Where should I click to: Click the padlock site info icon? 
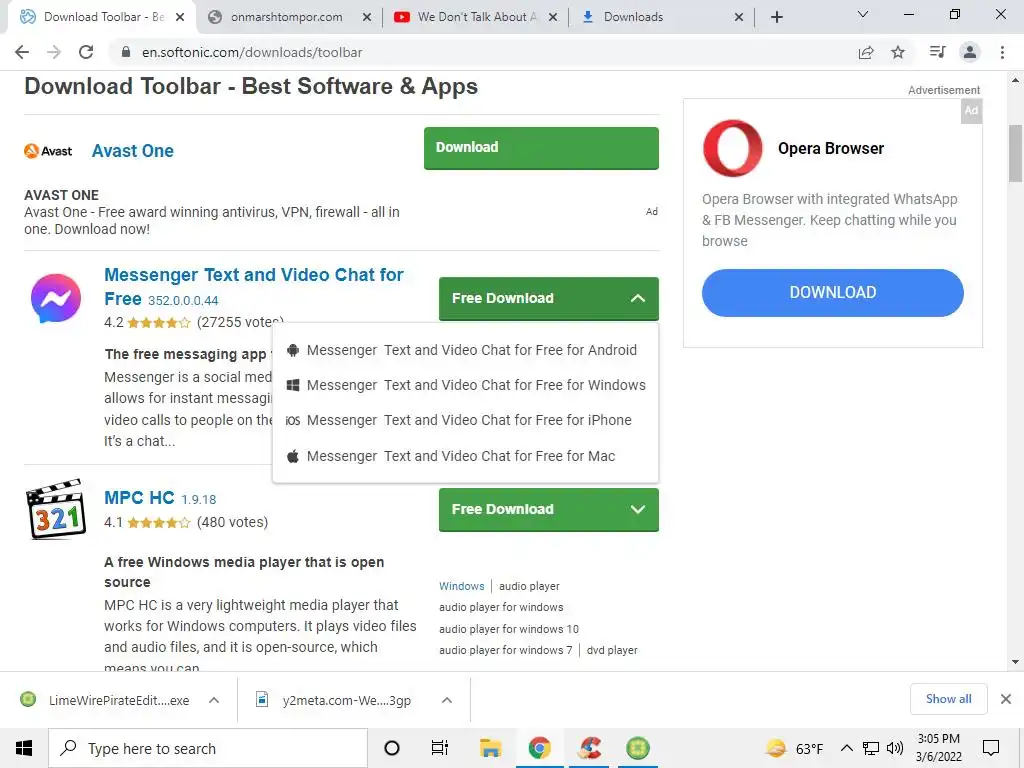click(126, 52)
